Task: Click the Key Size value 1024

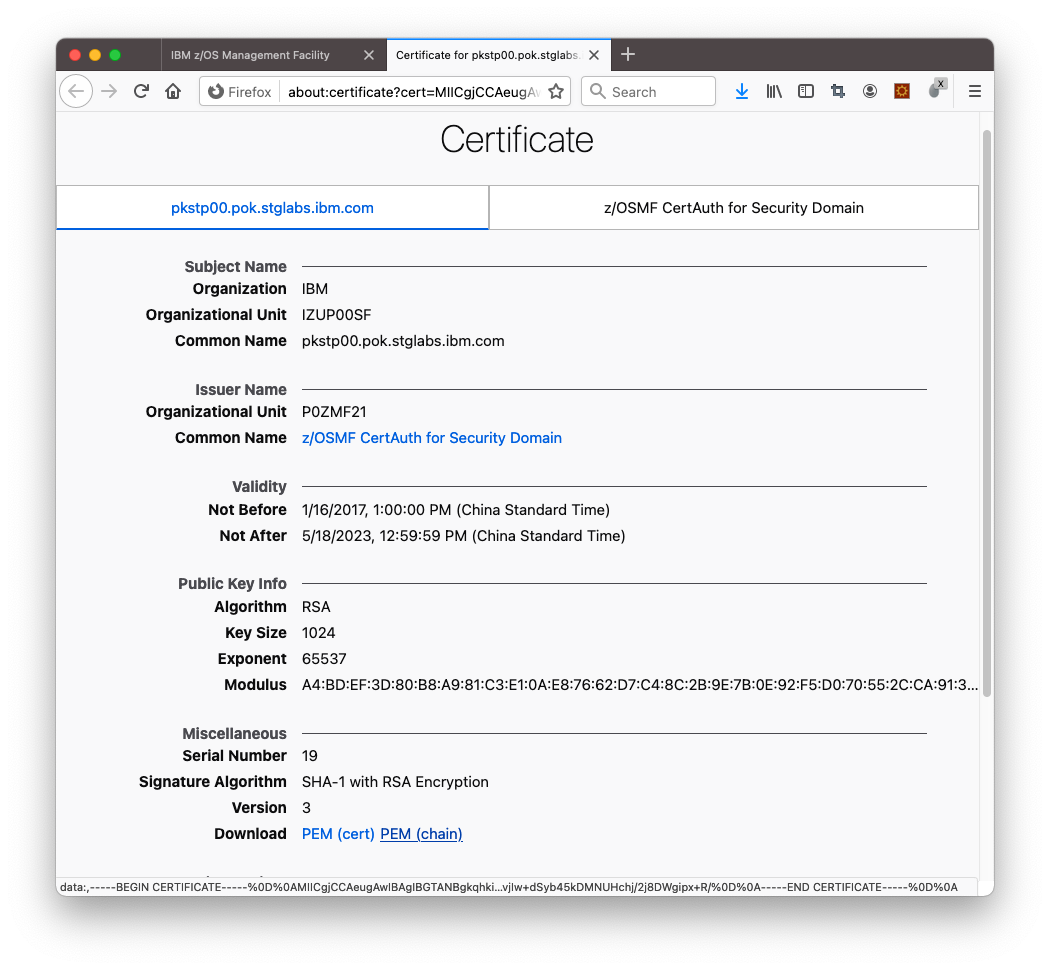Action: tap(319, 633)
